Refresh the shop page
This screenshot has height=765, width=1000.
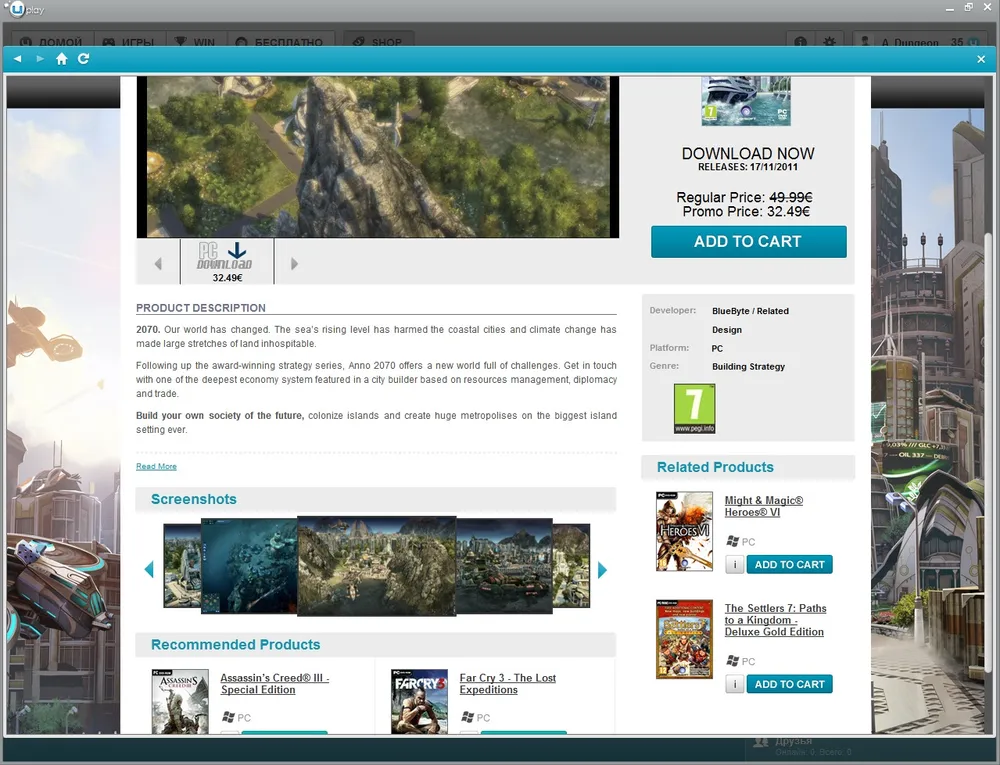[84, 59]
